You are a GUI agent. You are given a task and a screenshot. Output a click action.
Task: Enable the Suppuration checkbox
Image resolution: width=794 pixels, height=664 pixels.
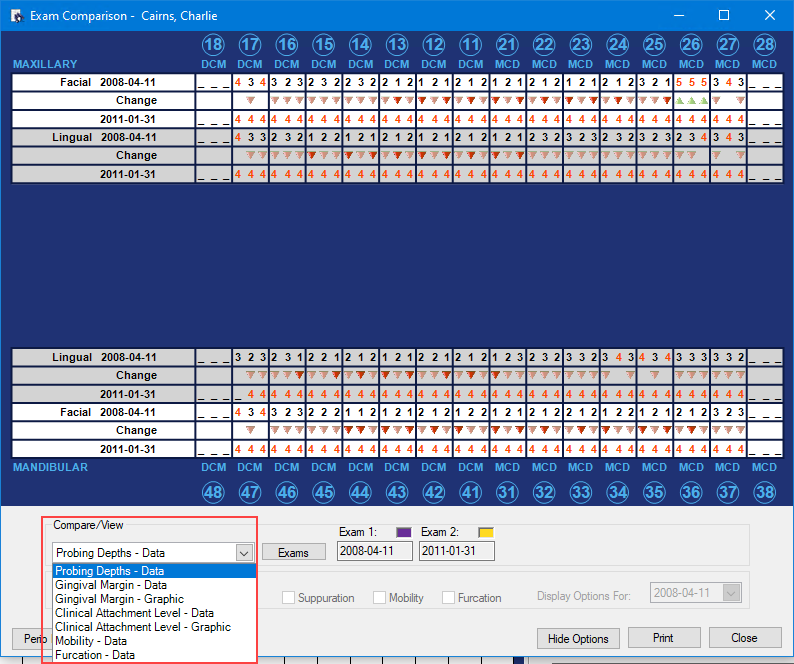pos(289,598)
